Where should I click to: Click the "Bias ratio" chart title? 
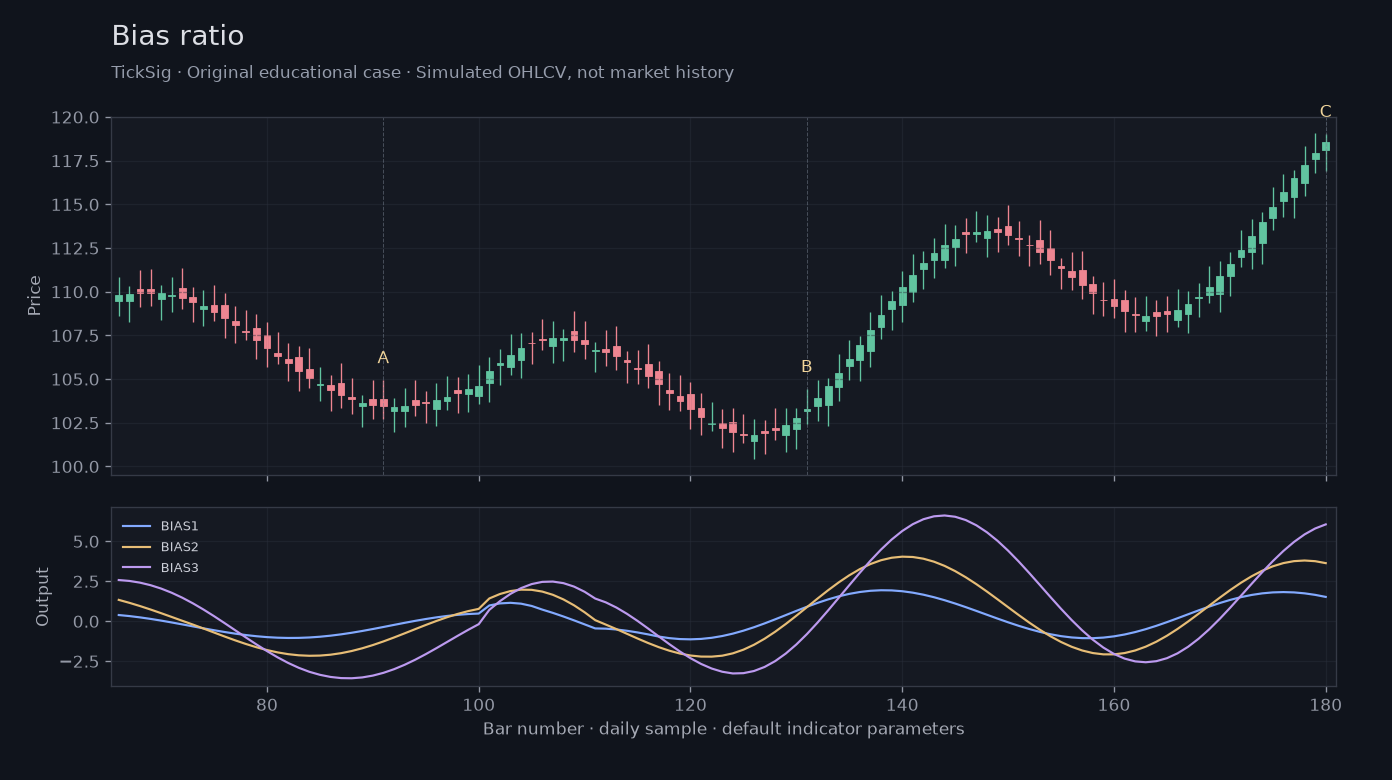pos(178,36)
